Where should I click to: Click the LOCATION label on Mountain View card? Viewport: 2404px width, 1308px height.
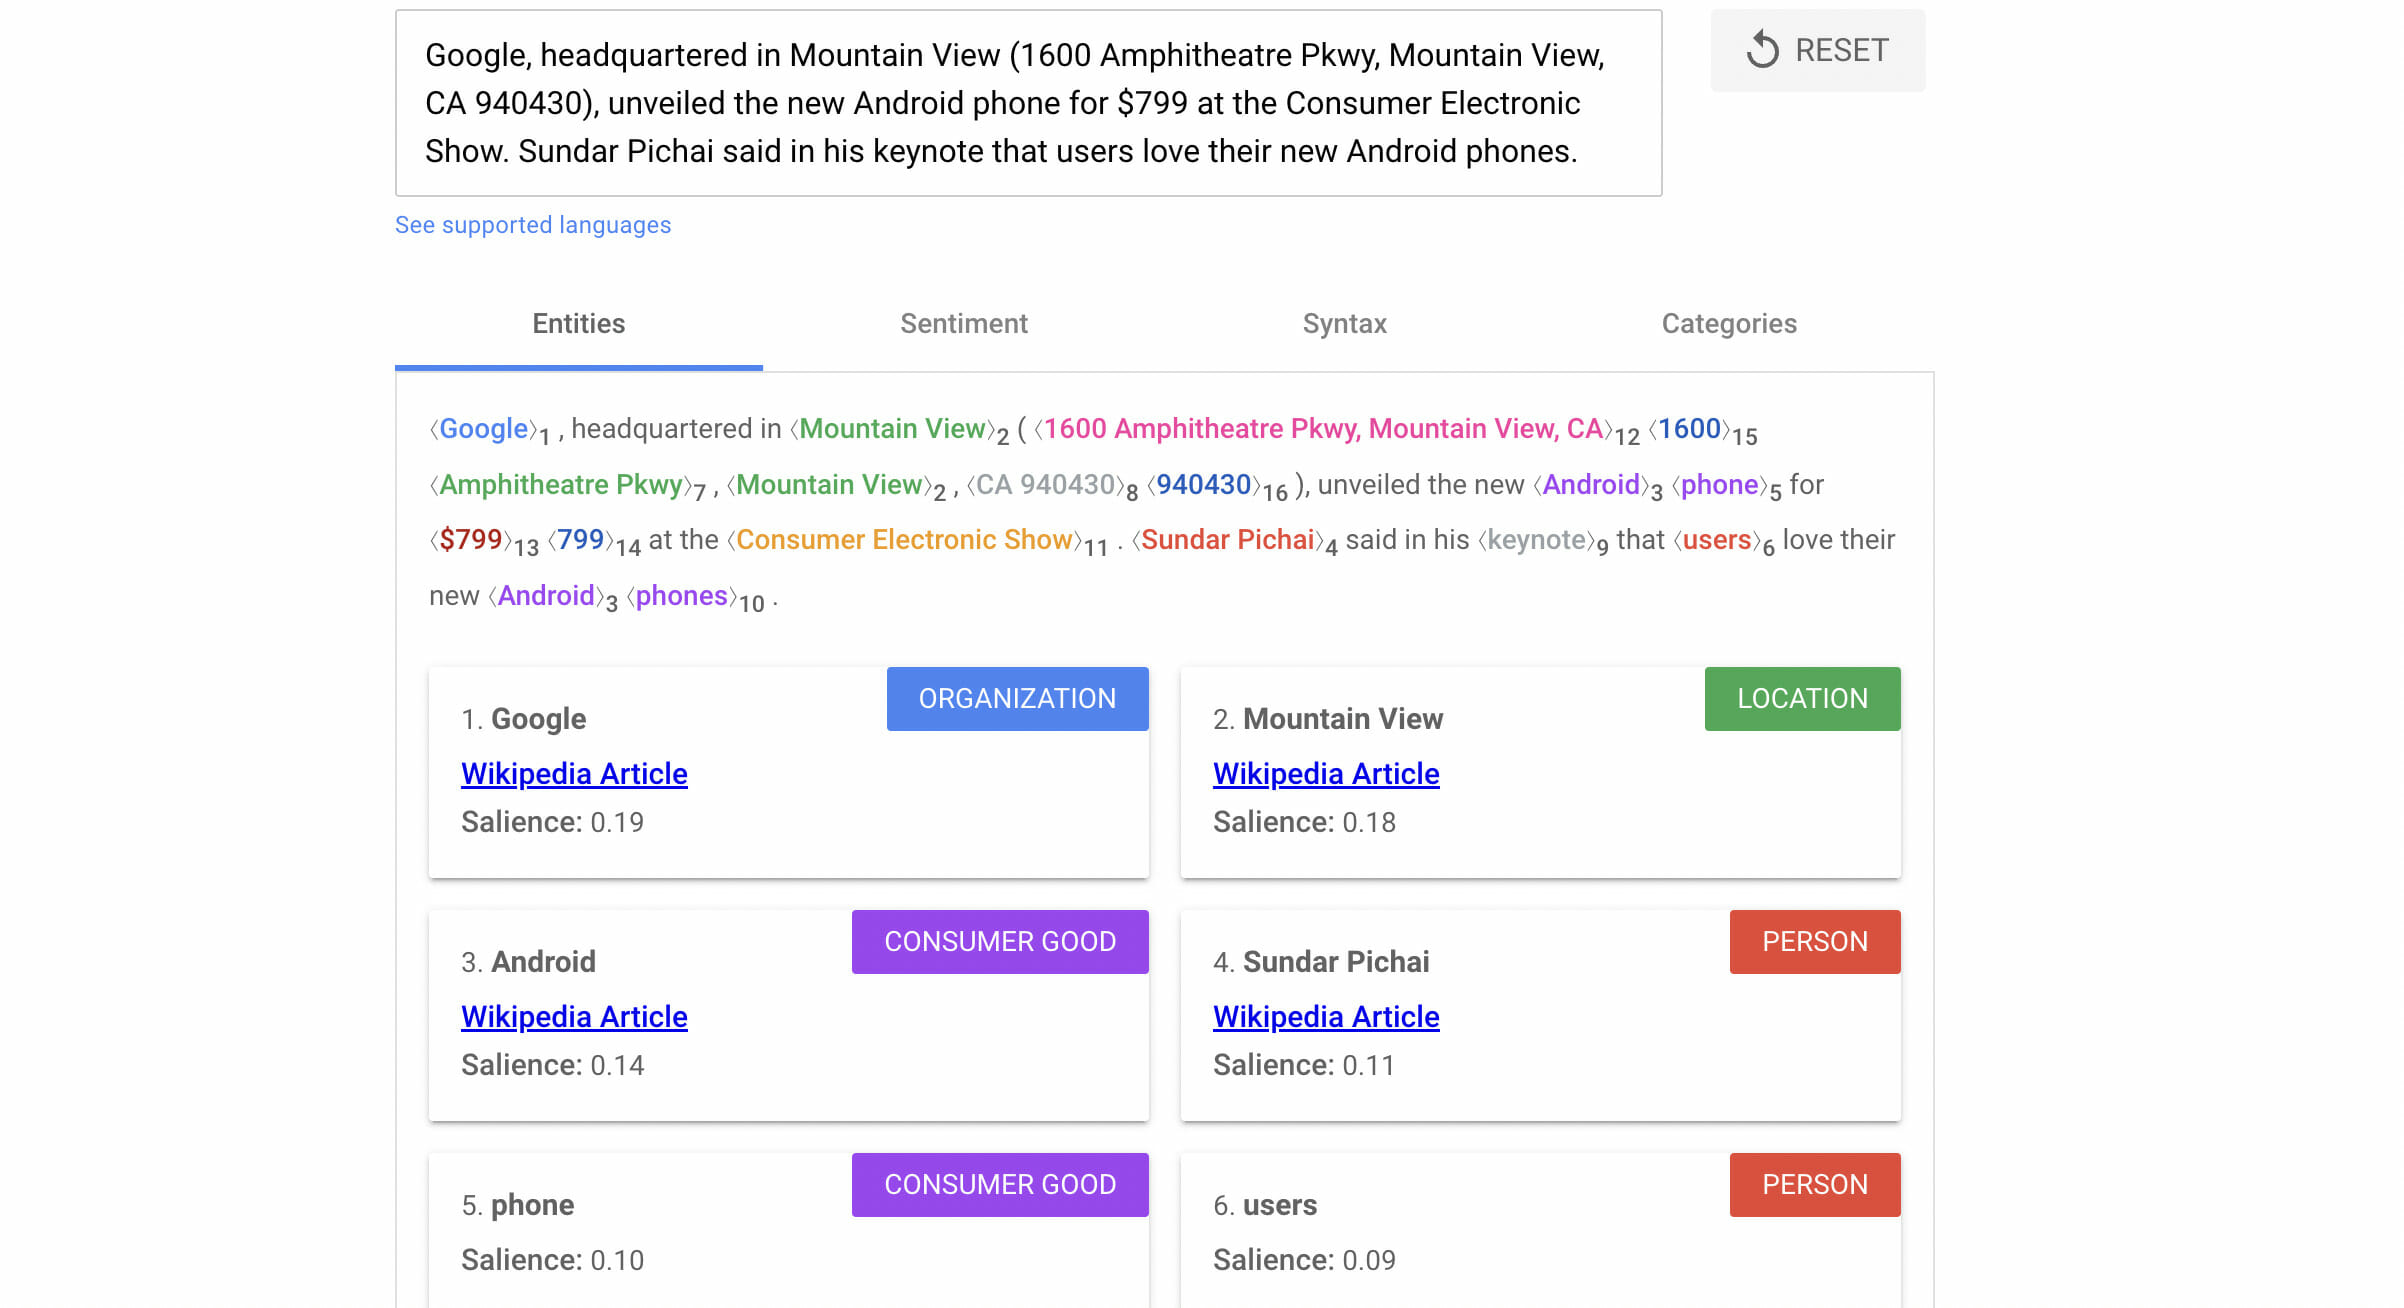(1802, 699)
